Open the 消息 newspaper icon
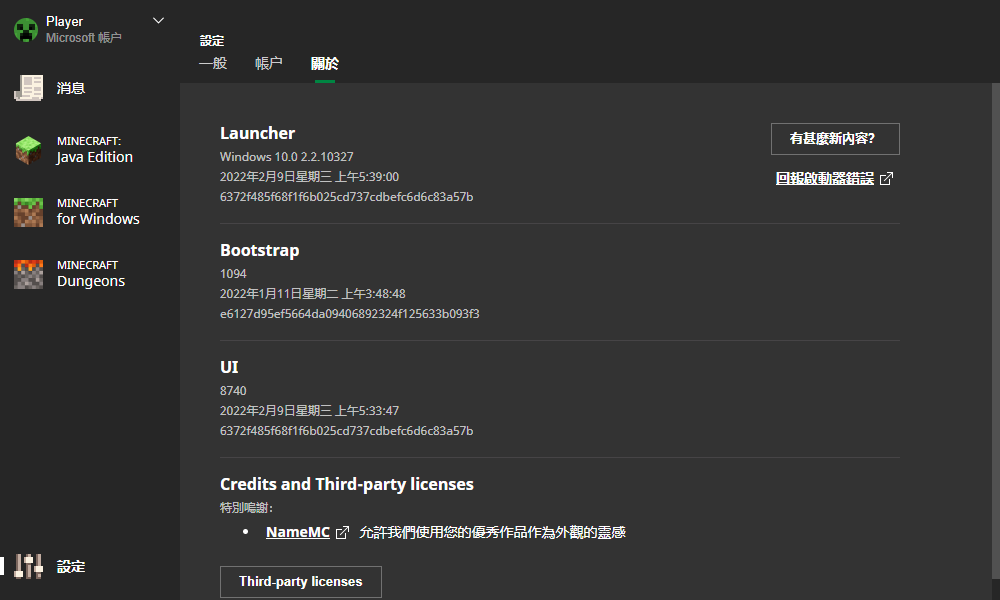This screenshot has width=1000, height=600. coord(29,88)
